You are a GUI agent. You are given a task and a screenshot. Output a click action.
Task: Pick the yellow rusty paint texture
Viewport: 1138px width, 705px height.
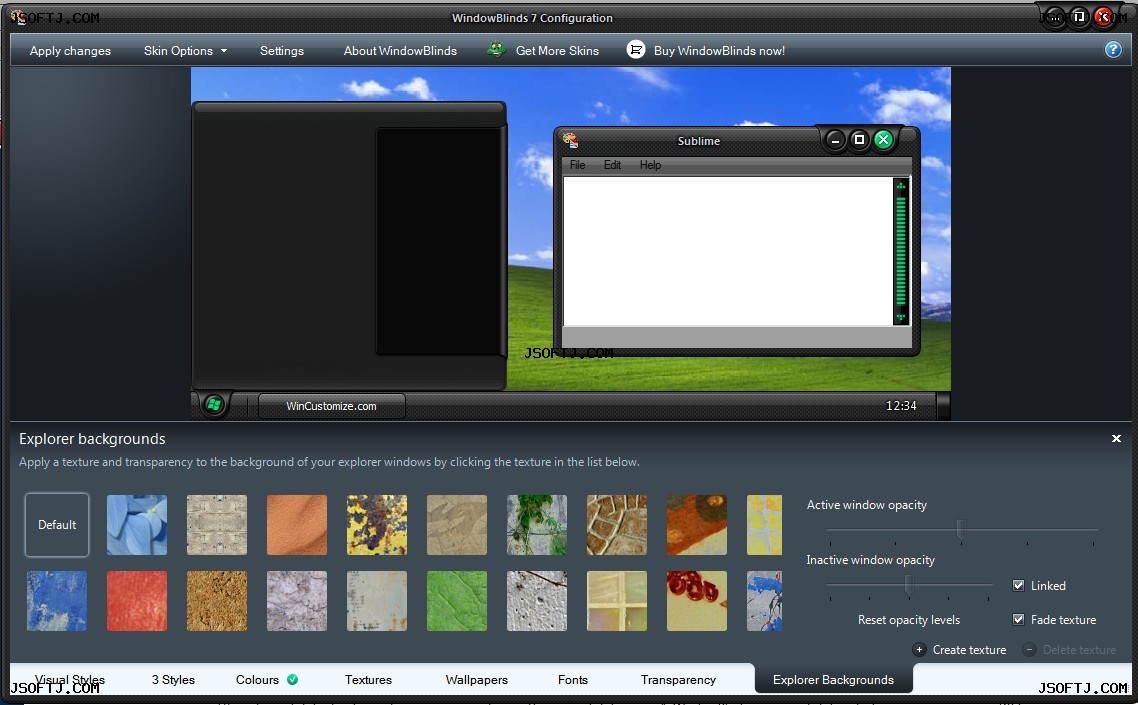click(x=377, y=525)
